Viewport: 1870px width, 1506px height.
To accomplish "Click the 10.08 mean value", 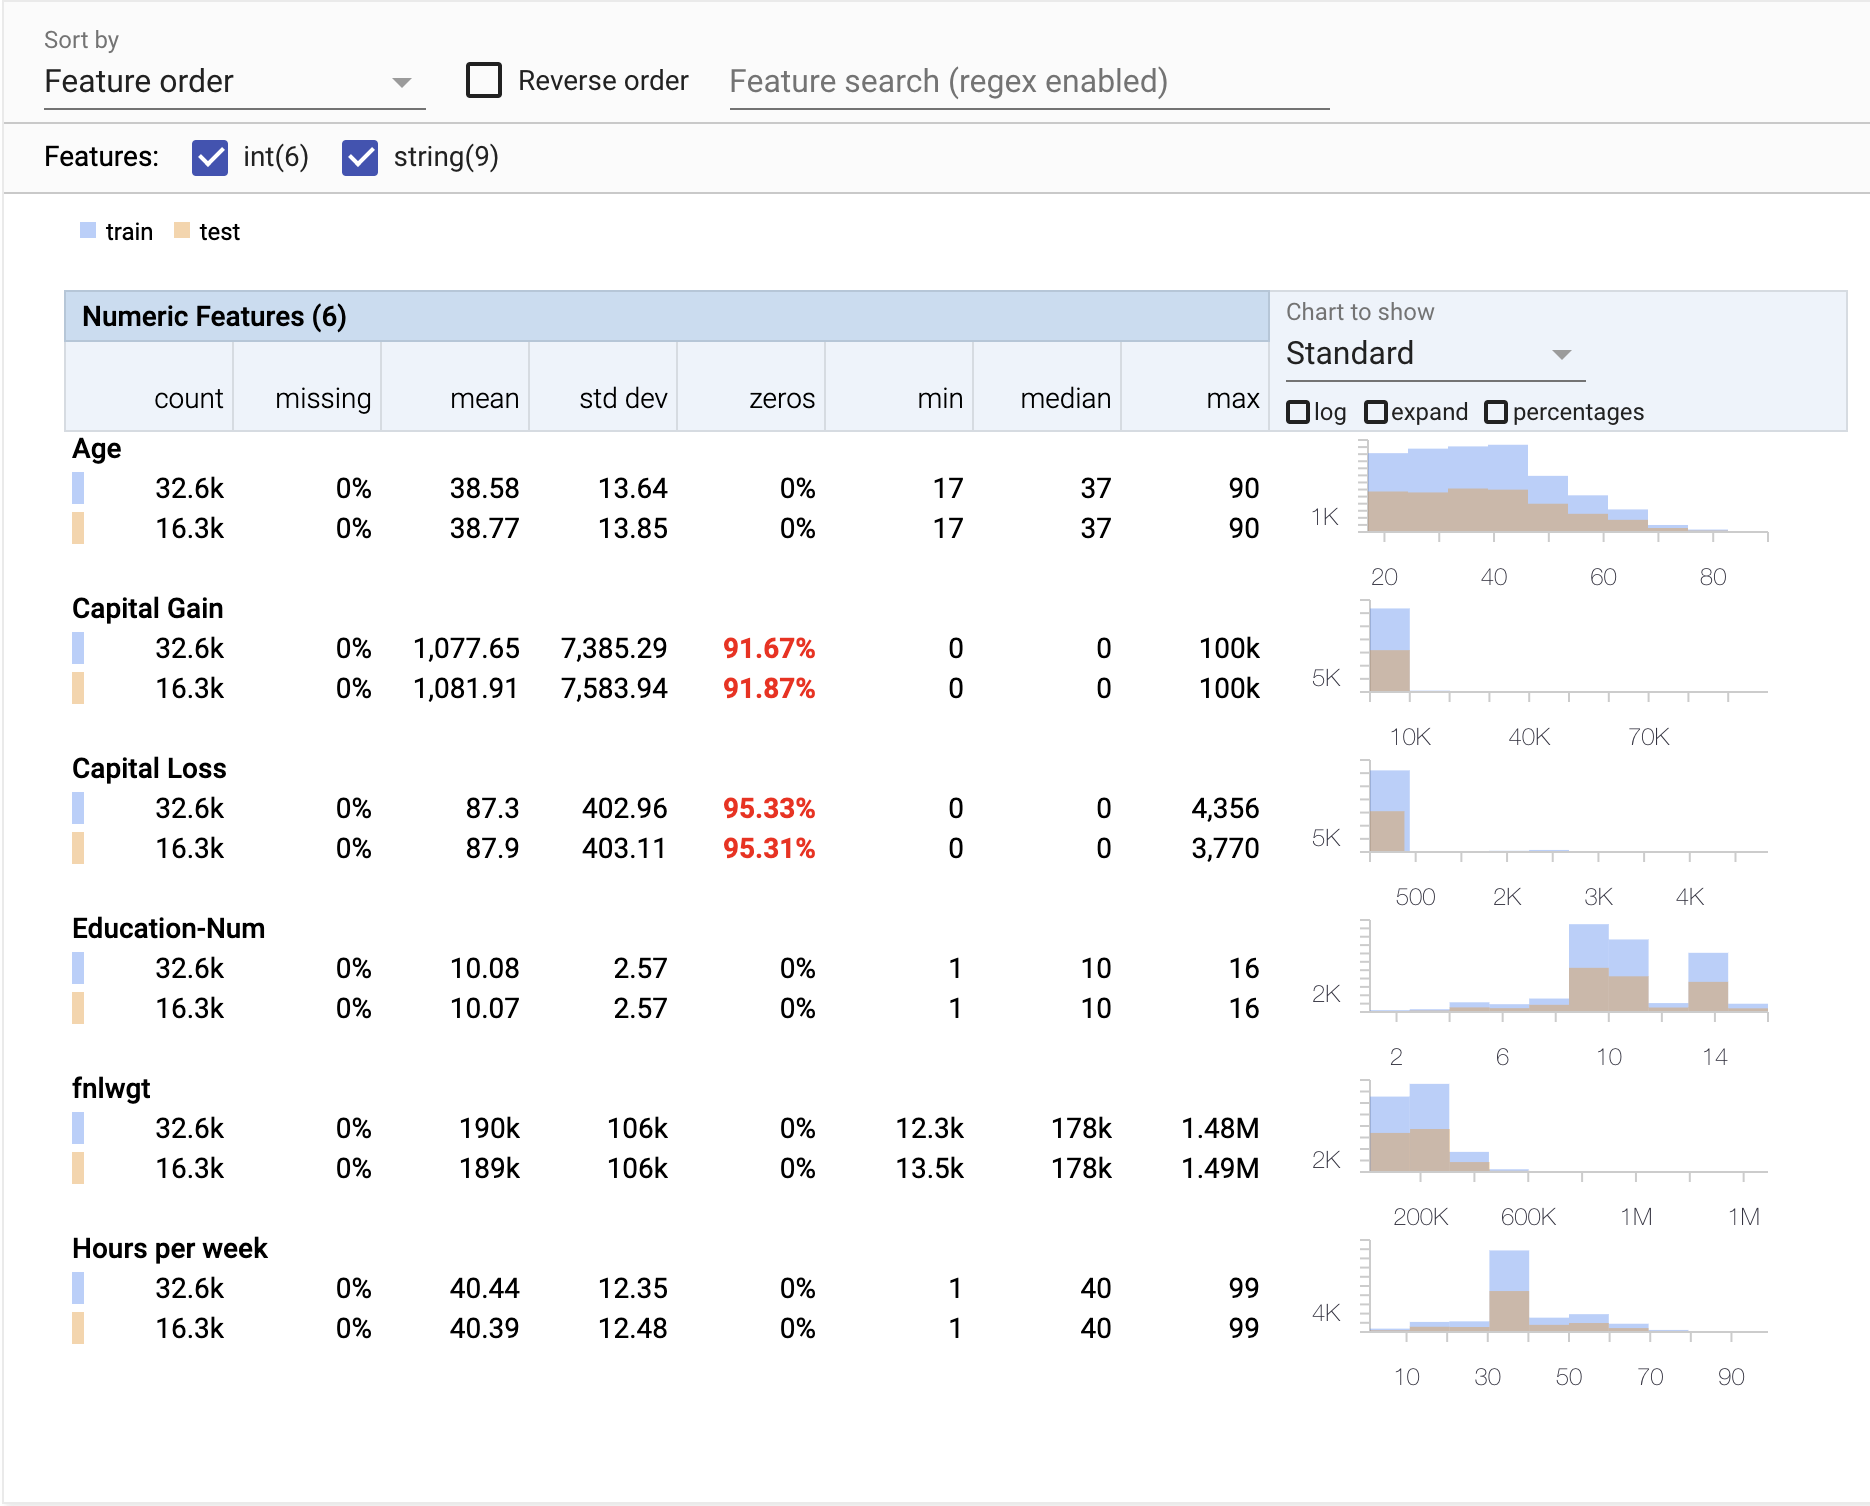I will pyautogui.click(x=485, y=968).
